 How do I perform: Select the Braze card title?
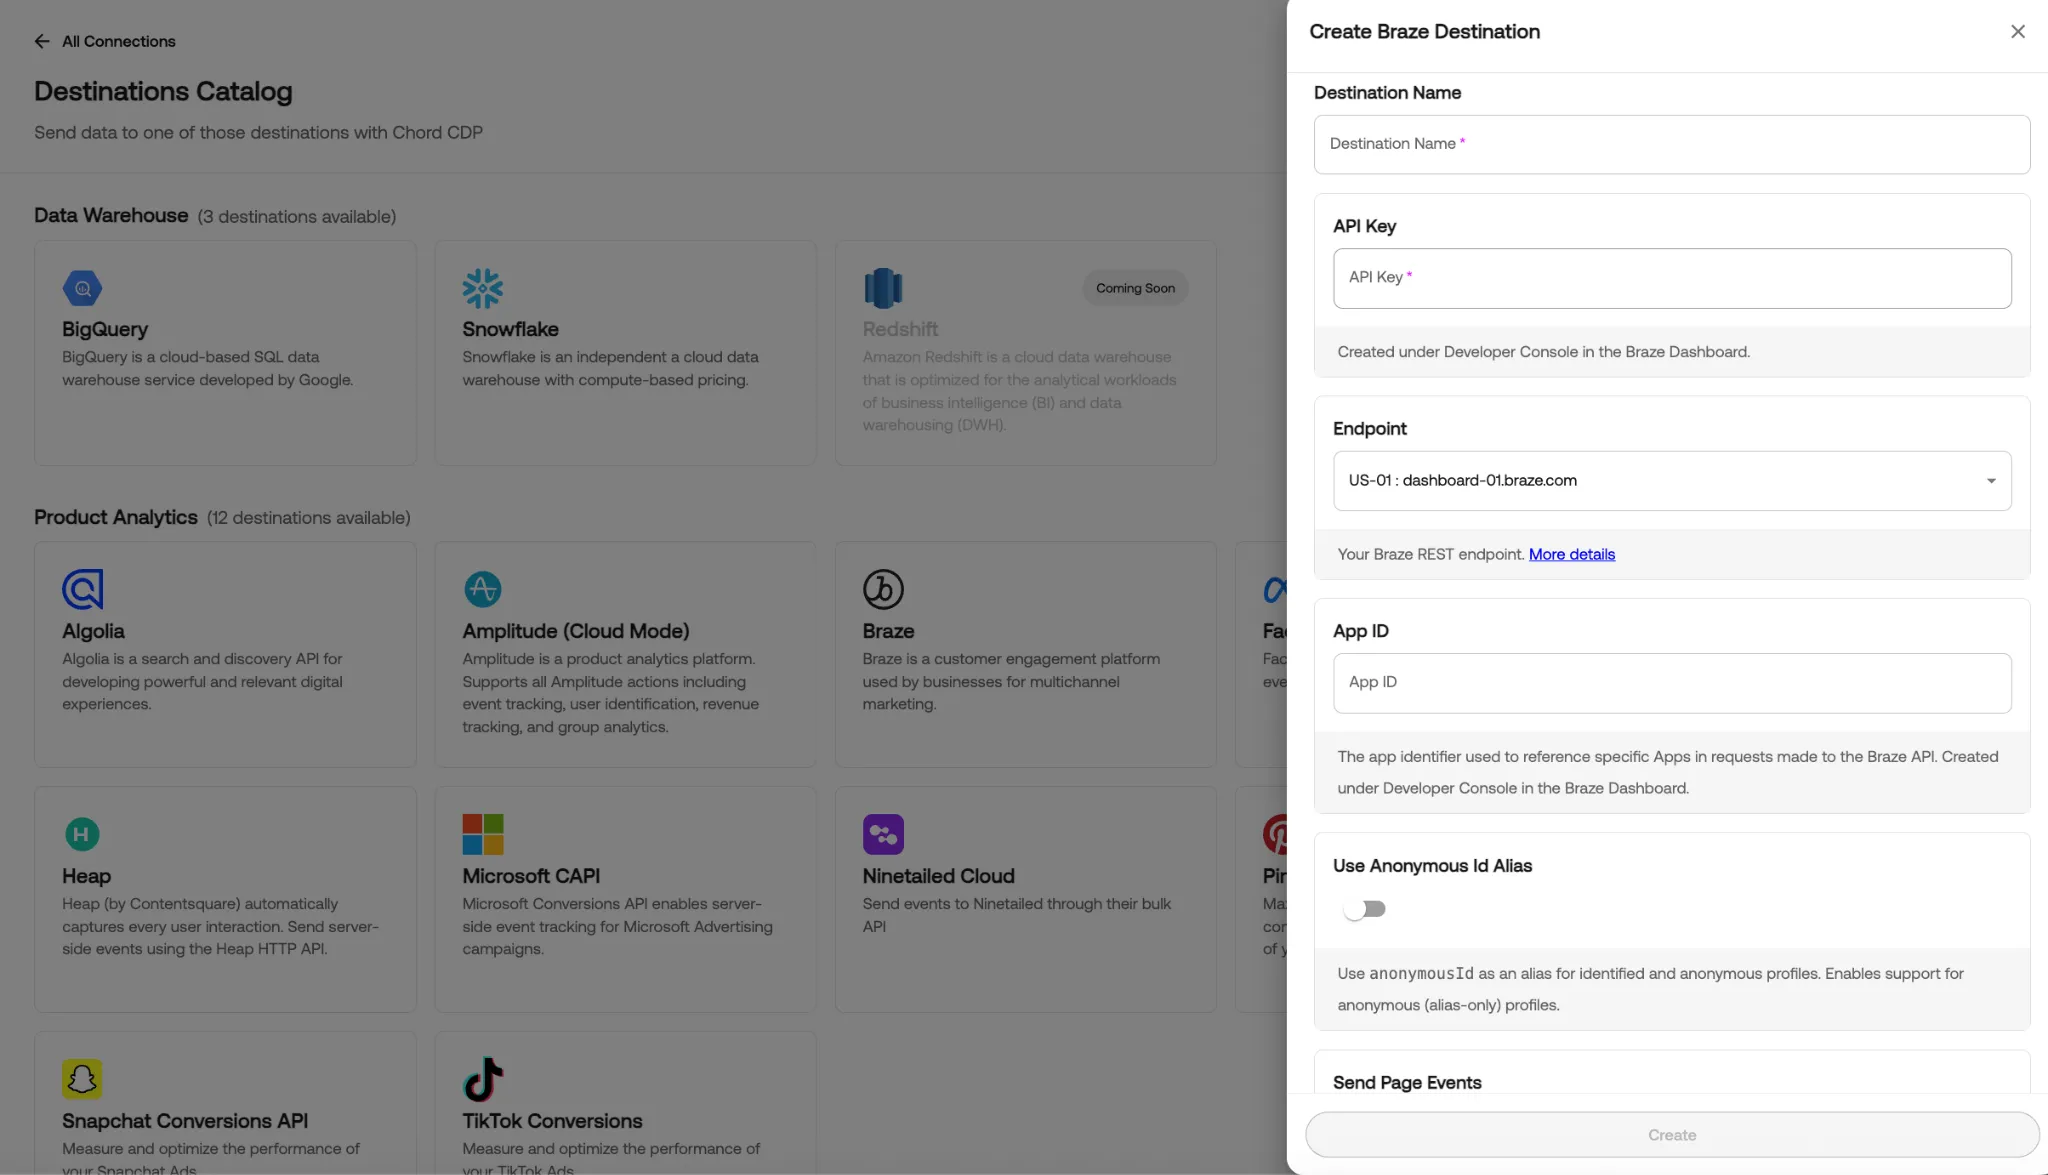(x=888, y=631)
